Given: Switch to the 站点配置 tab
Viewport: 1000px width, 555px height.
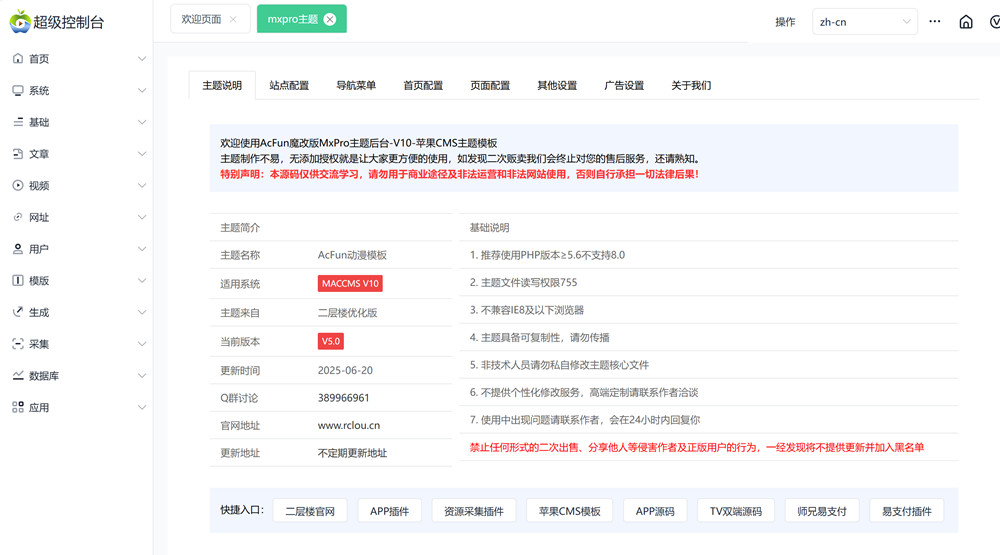Looking at the screenshot, I should point(289,85).
